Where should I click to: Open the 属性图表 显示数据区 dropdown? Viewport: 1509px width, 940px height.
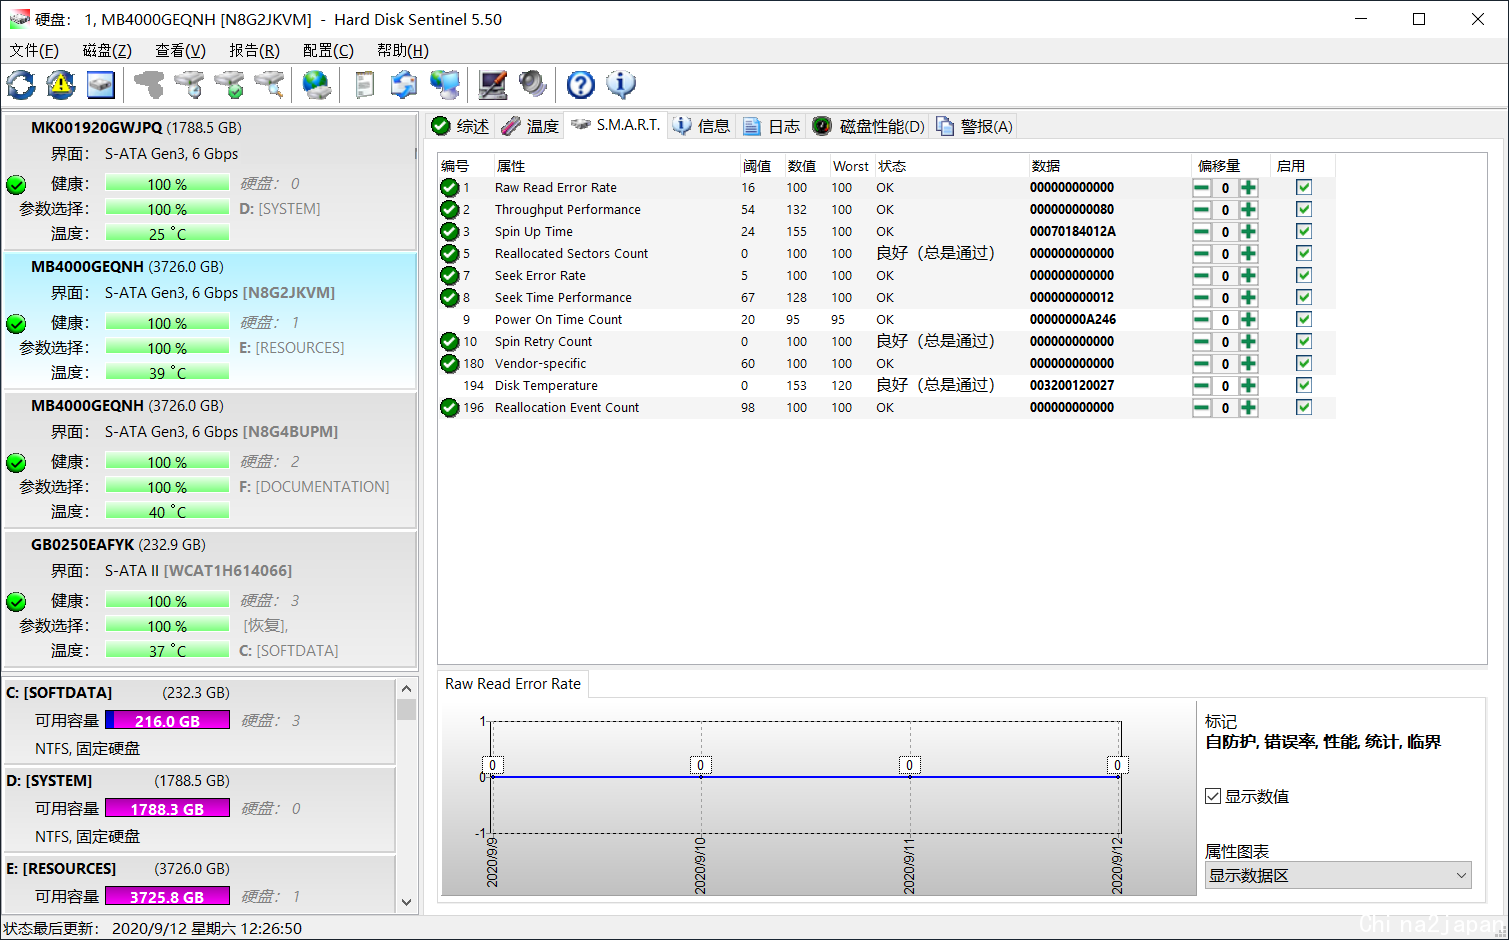point(1338,876)
